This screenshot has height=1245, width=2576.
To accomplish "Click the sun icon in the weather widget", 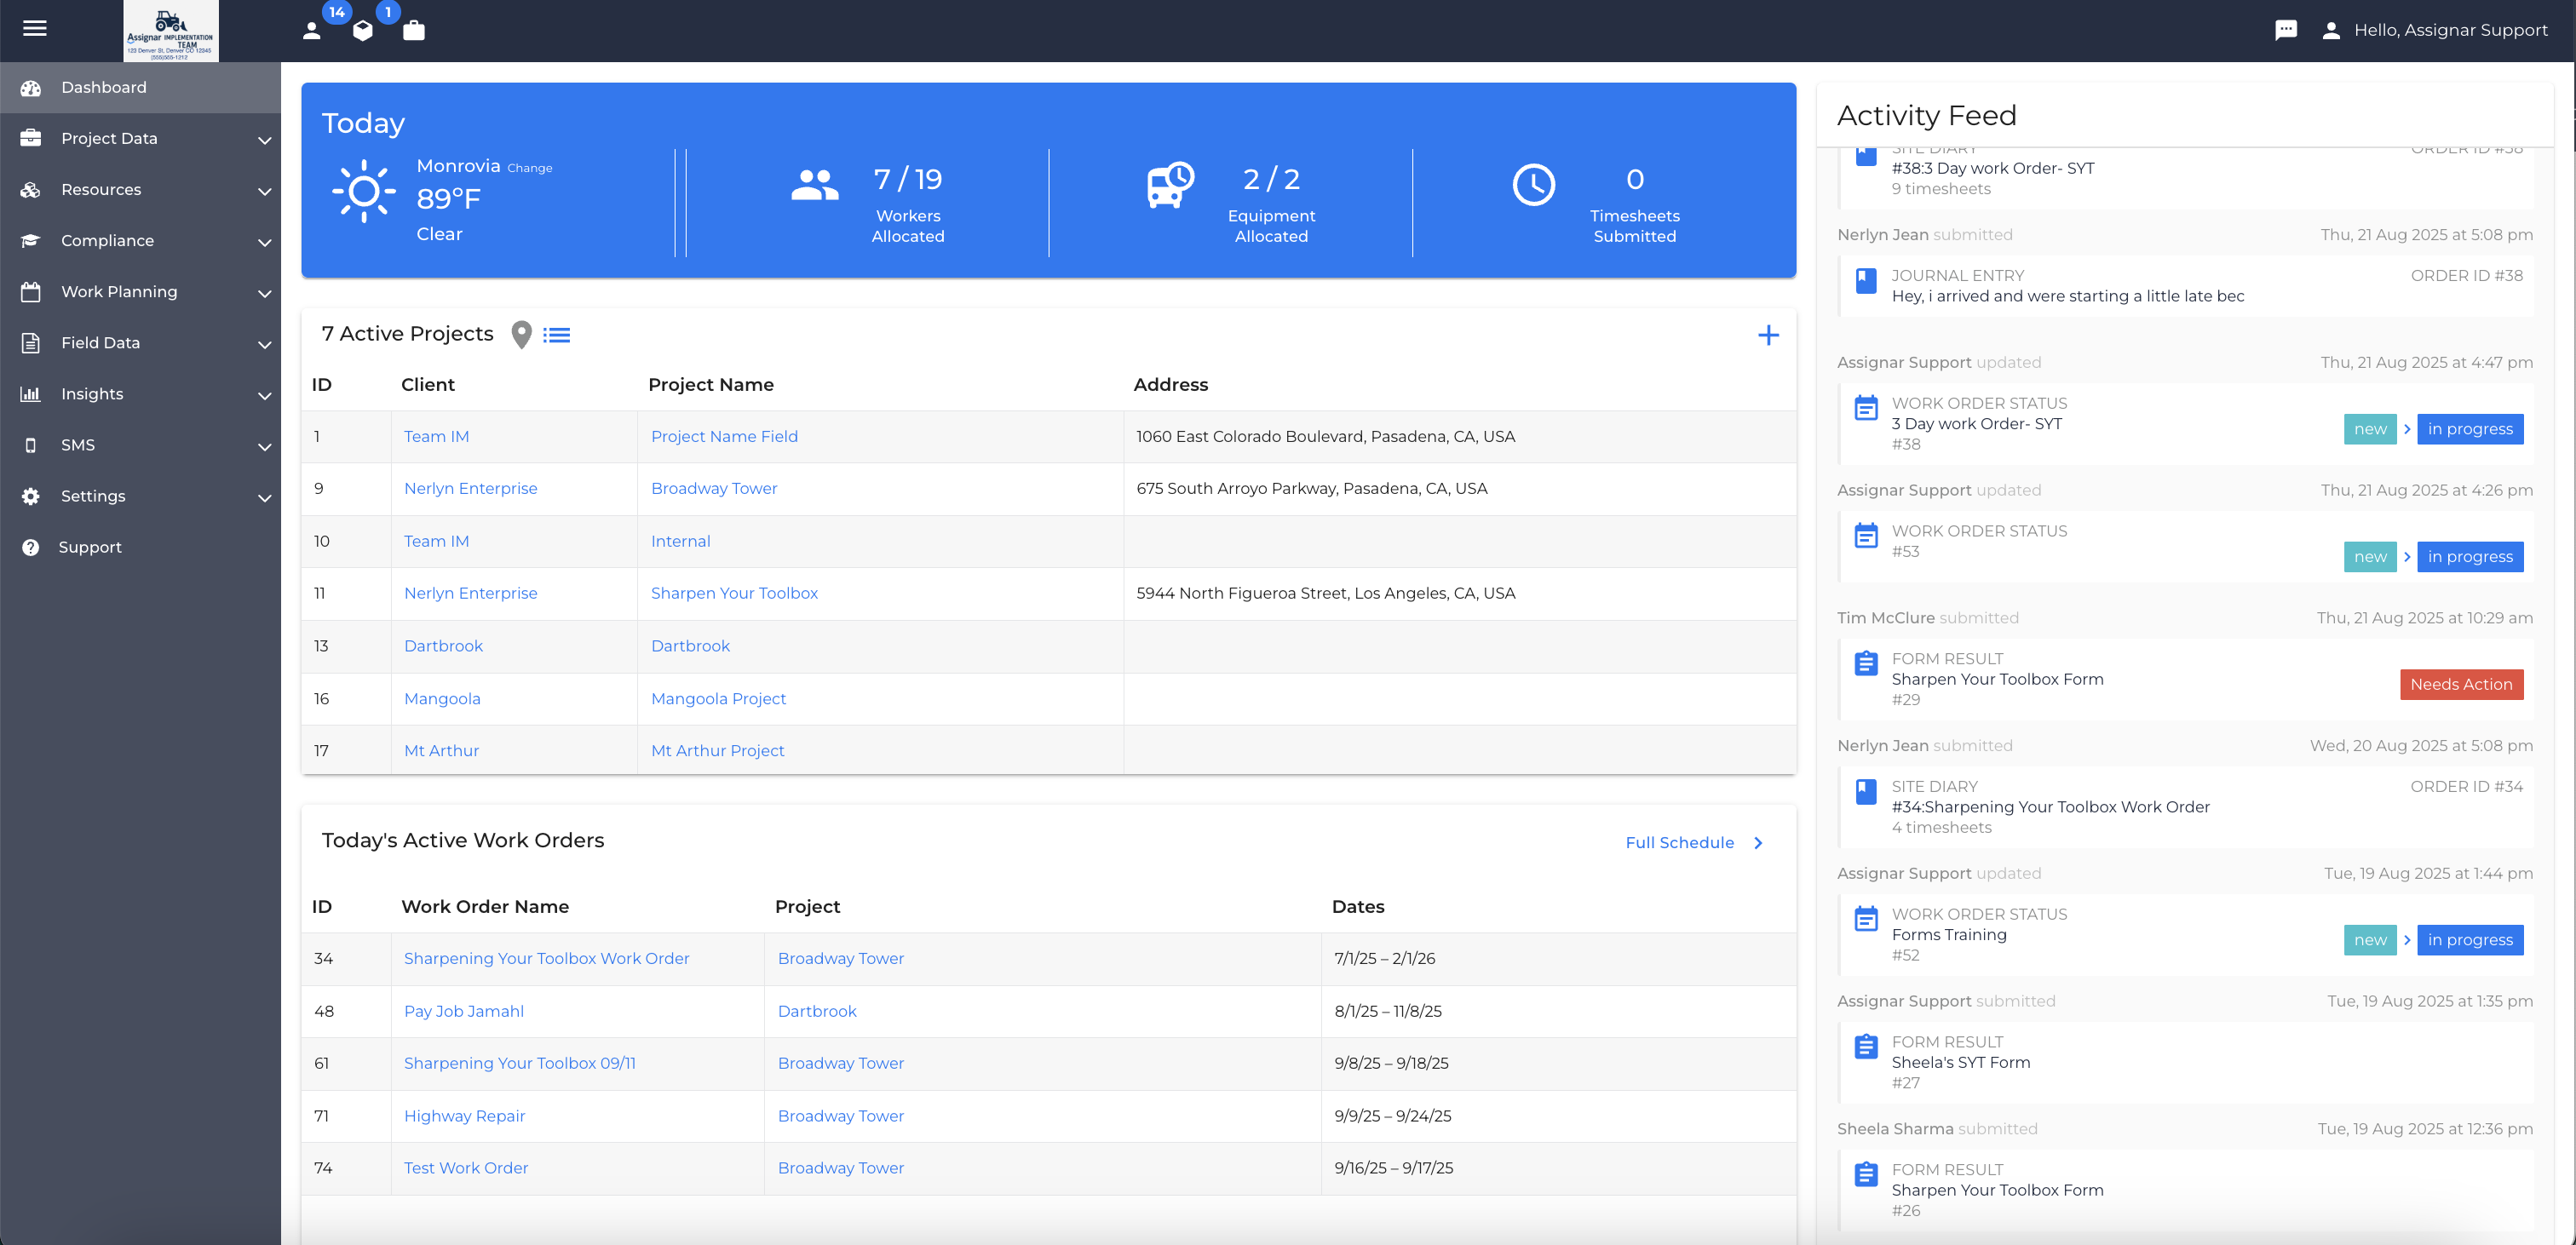I will click(x=364, y=191).
